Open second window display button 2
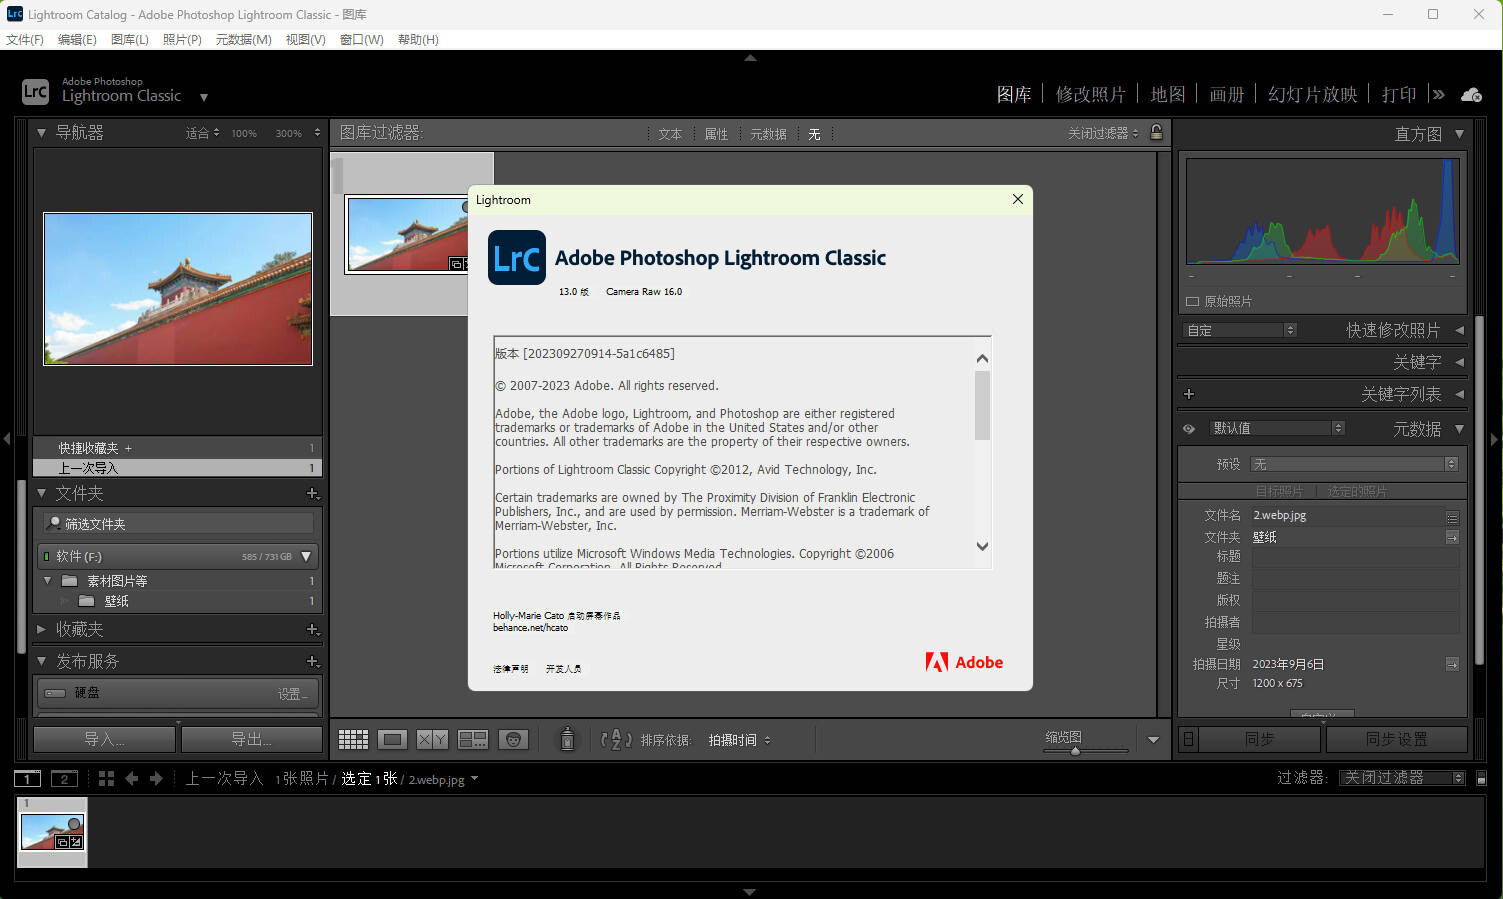 tap(64, 779)
